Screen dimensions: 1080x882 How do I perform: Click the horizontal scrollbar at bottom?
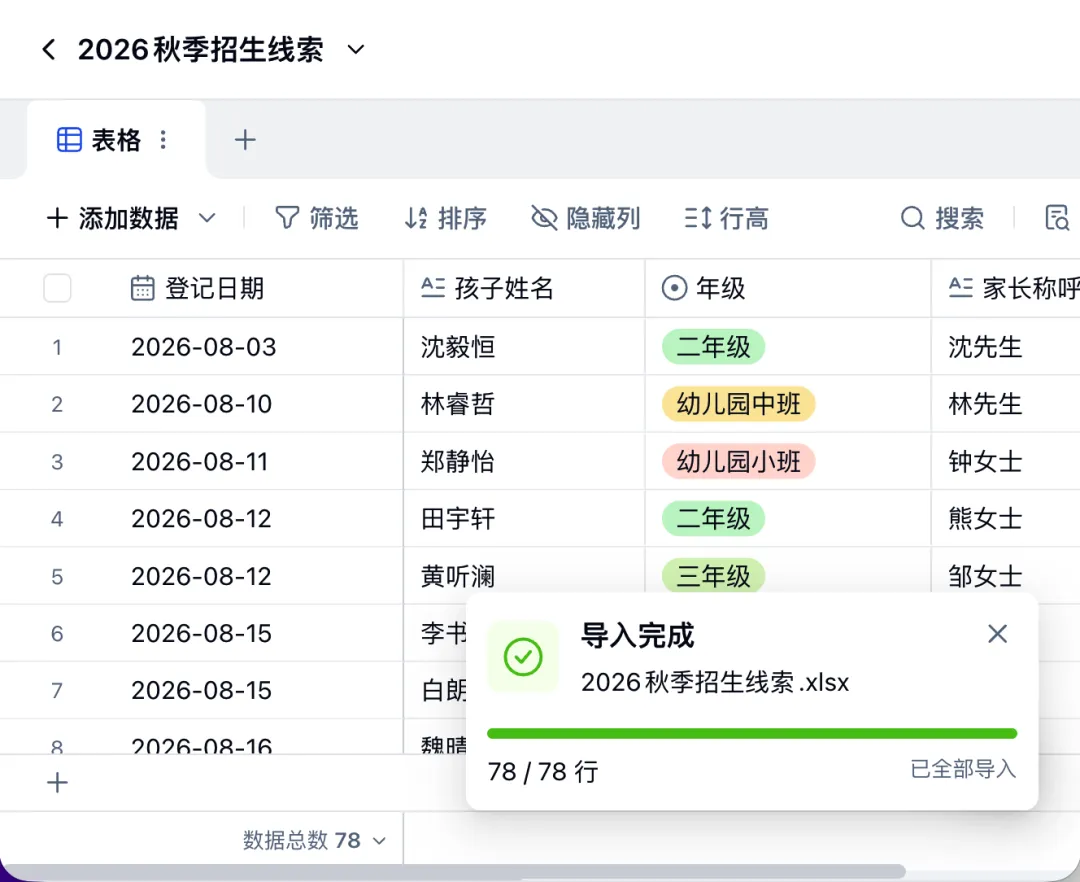pyautogui.click(x=455, y=872)
